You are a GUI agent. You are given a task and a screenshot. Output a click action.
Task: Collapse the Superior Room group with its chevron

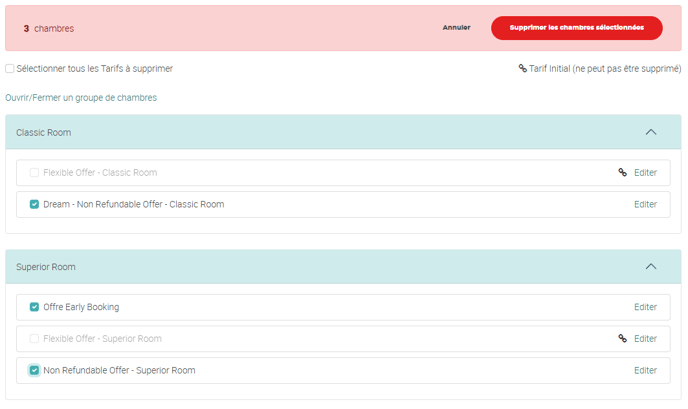[651, 267]
